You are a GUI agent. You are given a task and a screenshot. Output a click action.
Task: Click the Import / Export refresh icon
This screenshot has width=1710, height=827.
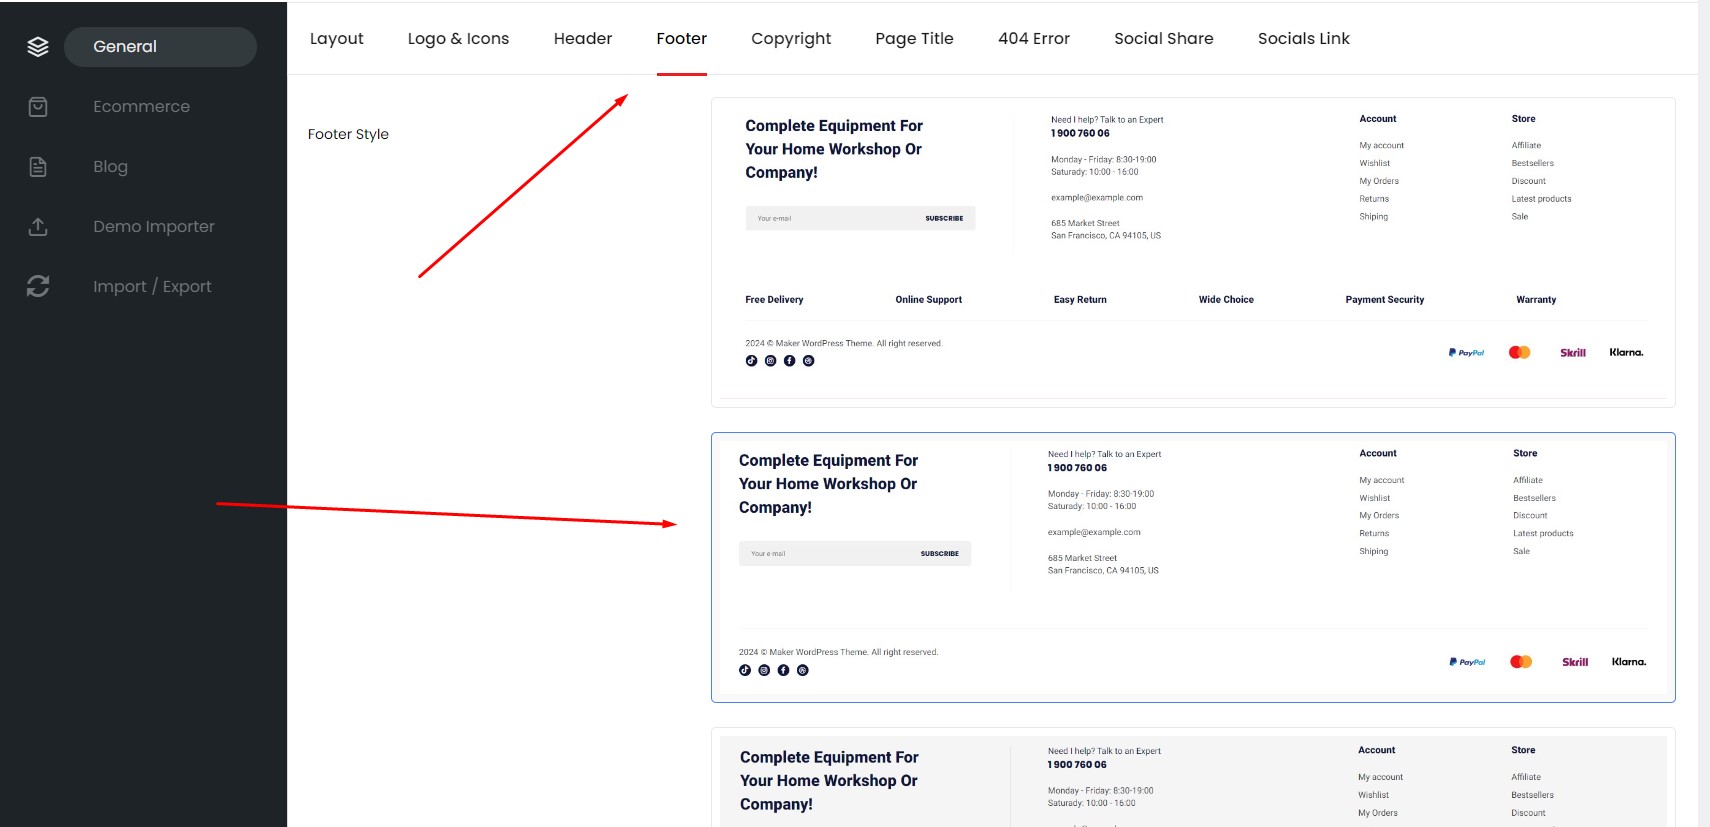(x=38, y=287)
